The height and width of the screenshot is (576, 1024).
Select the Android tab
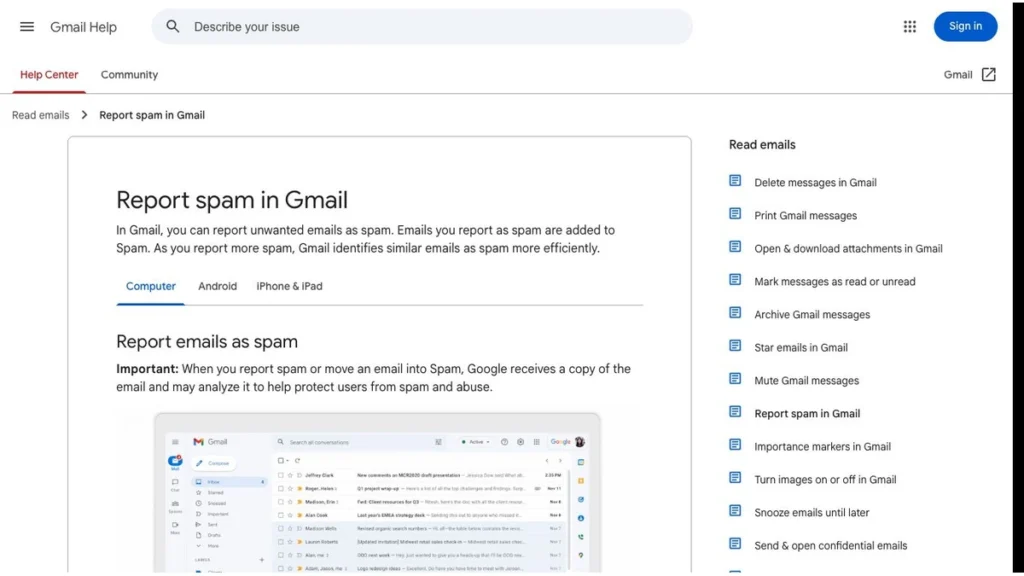point(217,286)
